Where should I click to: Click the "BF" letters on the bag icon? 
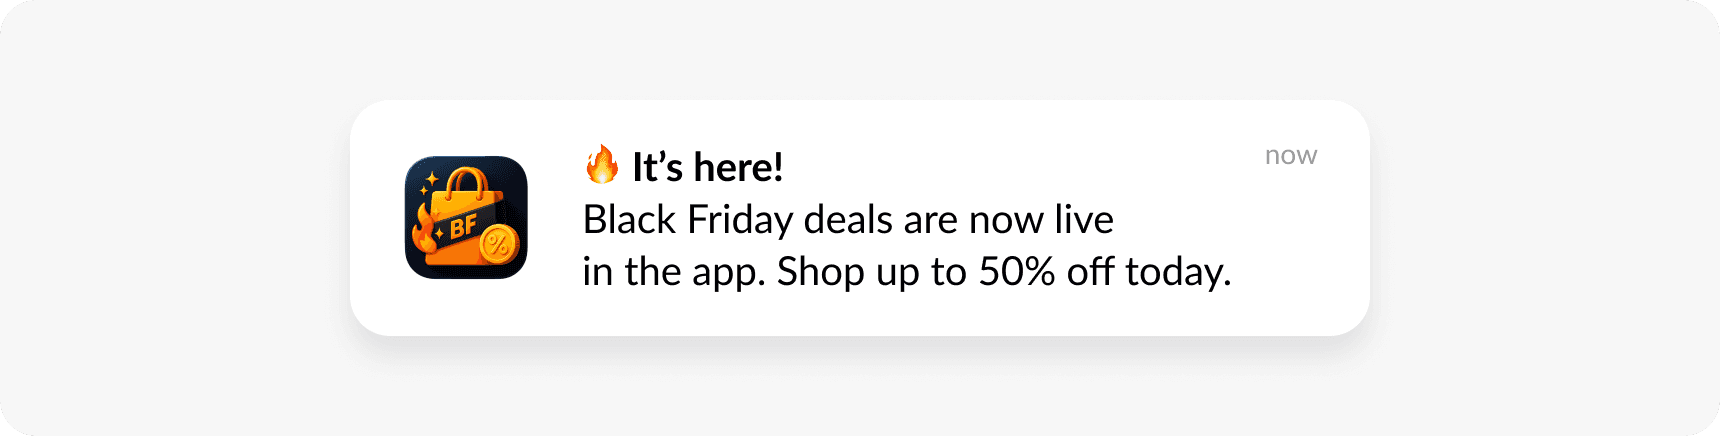coord(463,227)
